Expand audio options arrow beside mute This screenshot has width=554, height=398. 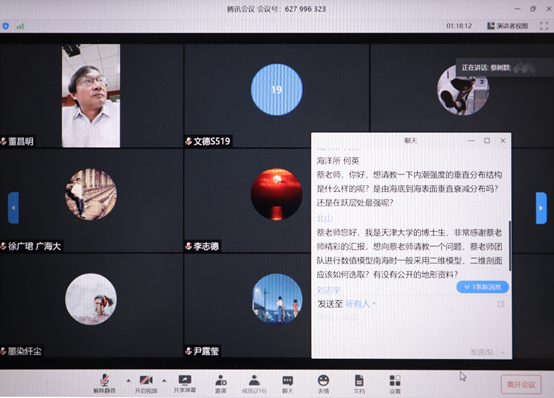[128, 380]
